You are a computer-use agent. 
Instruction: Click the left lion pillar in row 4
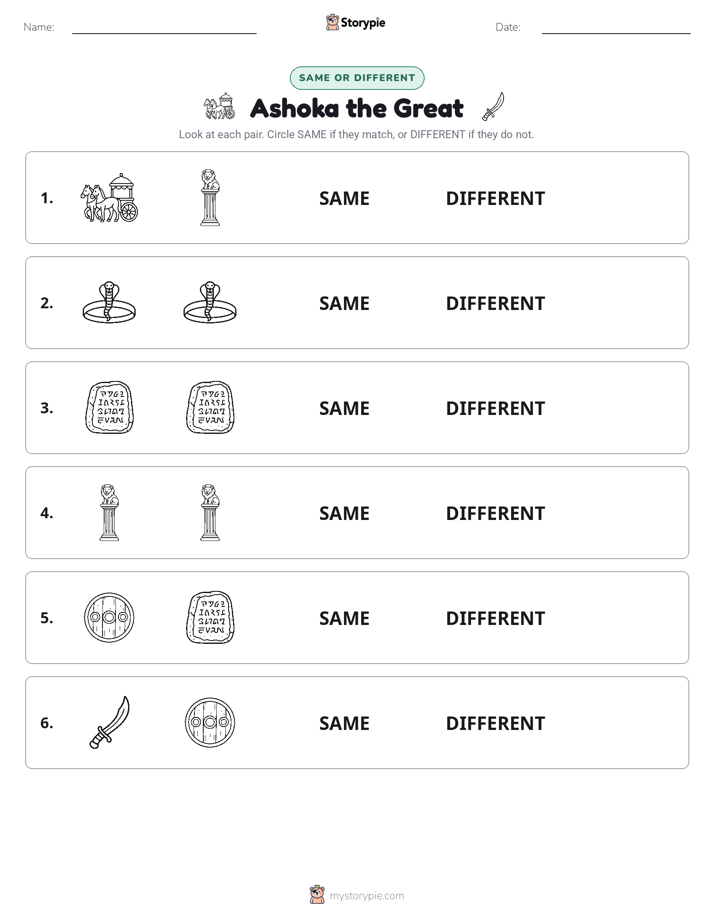coord(109,512)
